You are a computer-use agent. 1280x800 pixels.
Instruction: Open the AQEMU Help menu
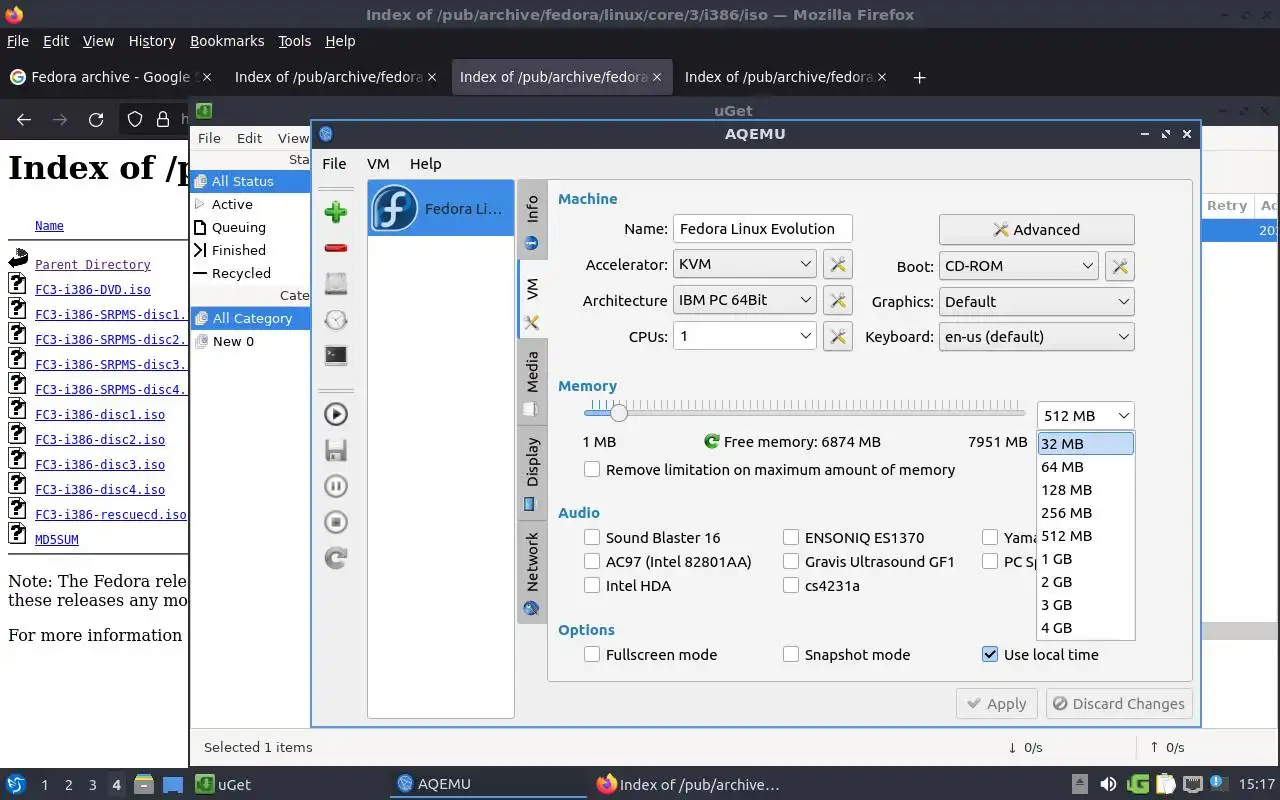pyautogui.click(x=425, y=163)
